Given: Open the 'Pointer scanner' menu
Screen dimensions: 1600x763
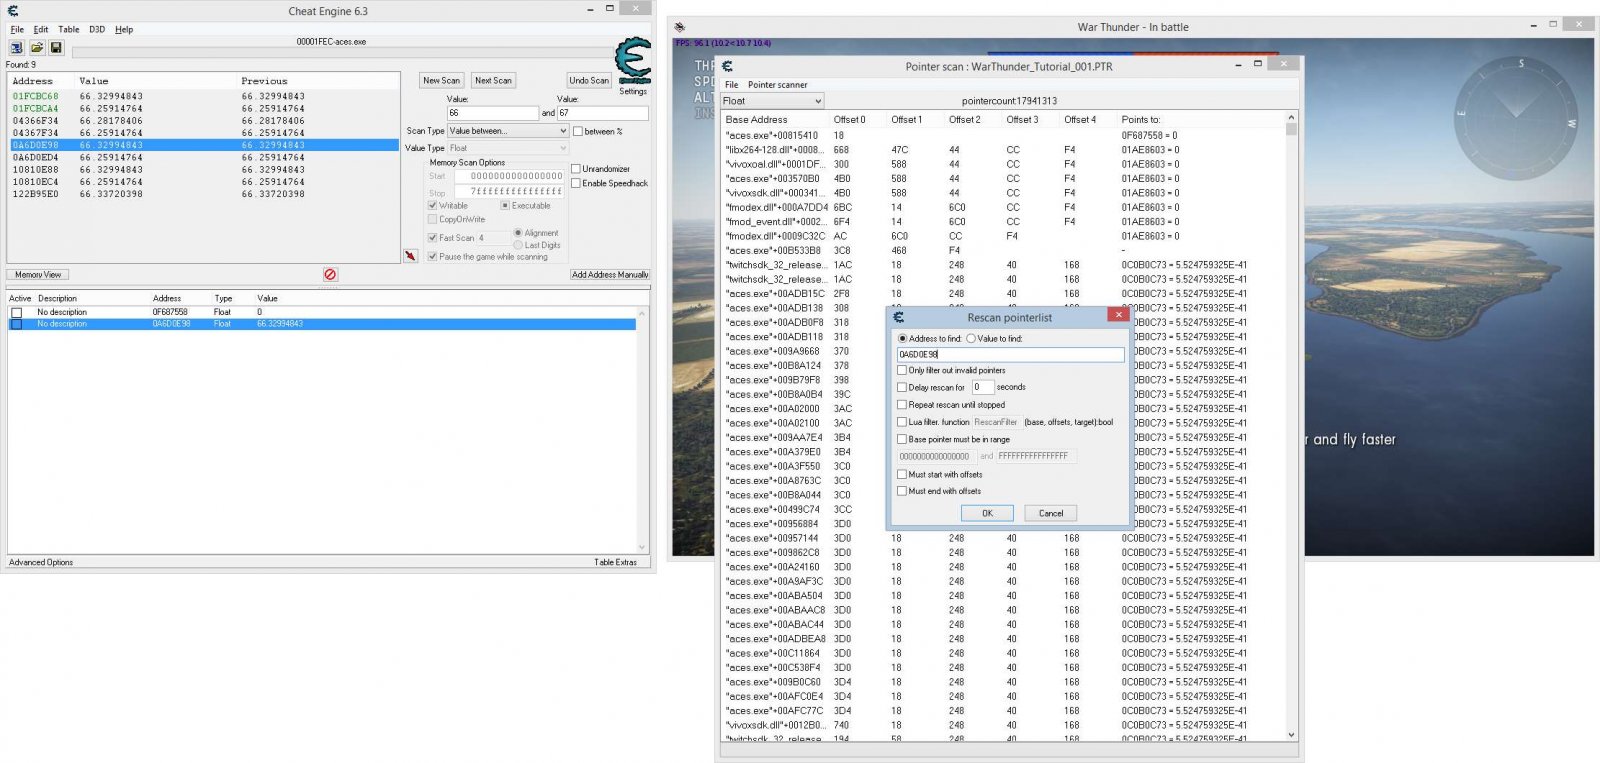Looking at the screenshot, I should click(778, 85).
